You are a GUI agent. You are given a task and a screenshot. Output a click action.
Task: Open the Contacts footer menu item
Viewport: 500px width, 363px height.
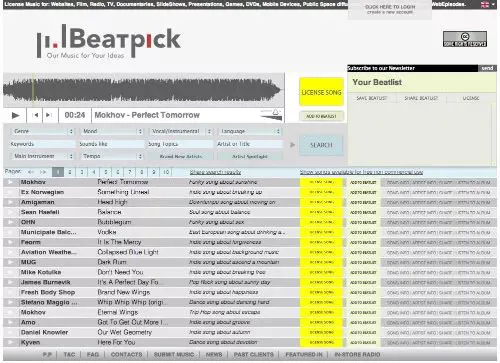coord(126,354)
